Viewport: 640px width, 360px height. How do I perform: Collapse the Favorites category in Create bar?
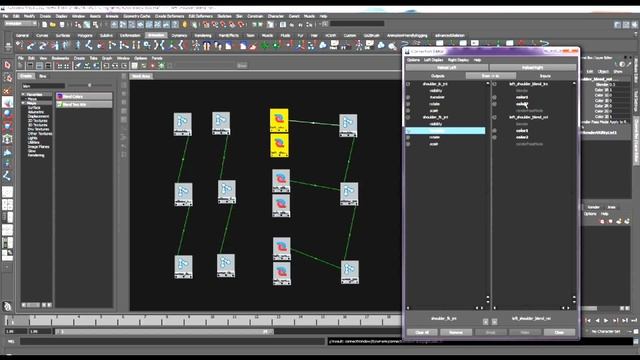coord(23,94)
